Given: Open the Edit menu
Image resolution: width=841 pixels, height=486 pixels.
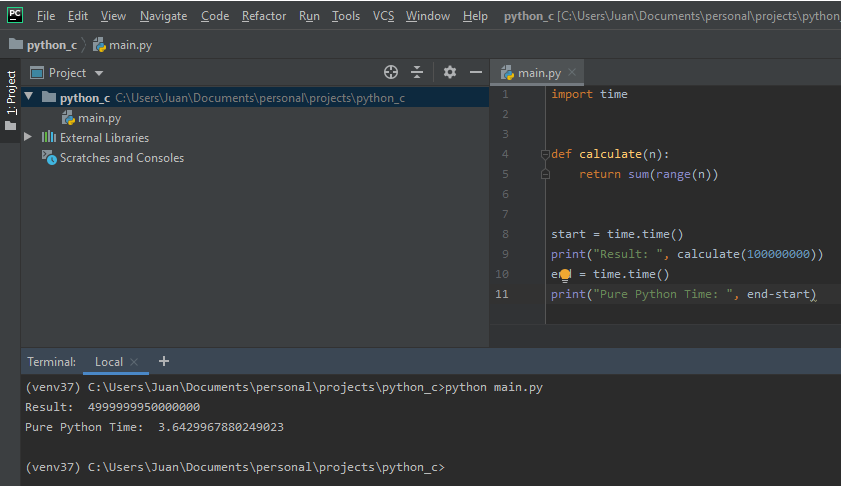Looking at the screenshot, I should pyautogui.click(x=78, y=16).
